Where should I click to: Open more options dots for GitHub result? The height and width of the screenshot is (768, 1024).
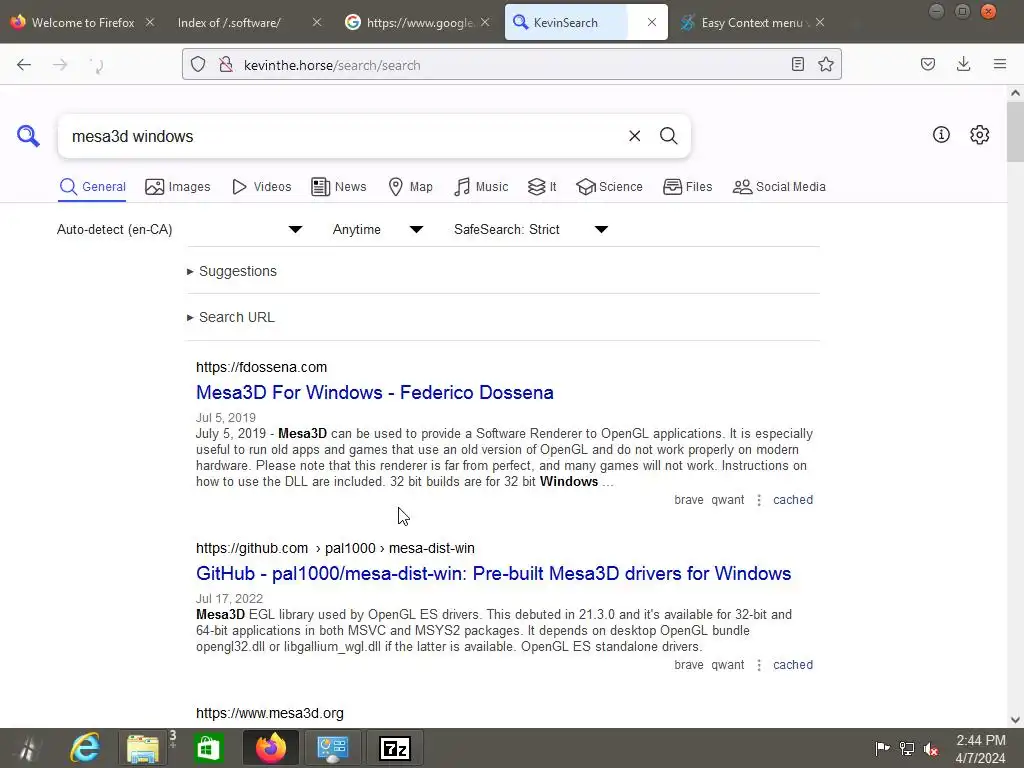[758, 665]
